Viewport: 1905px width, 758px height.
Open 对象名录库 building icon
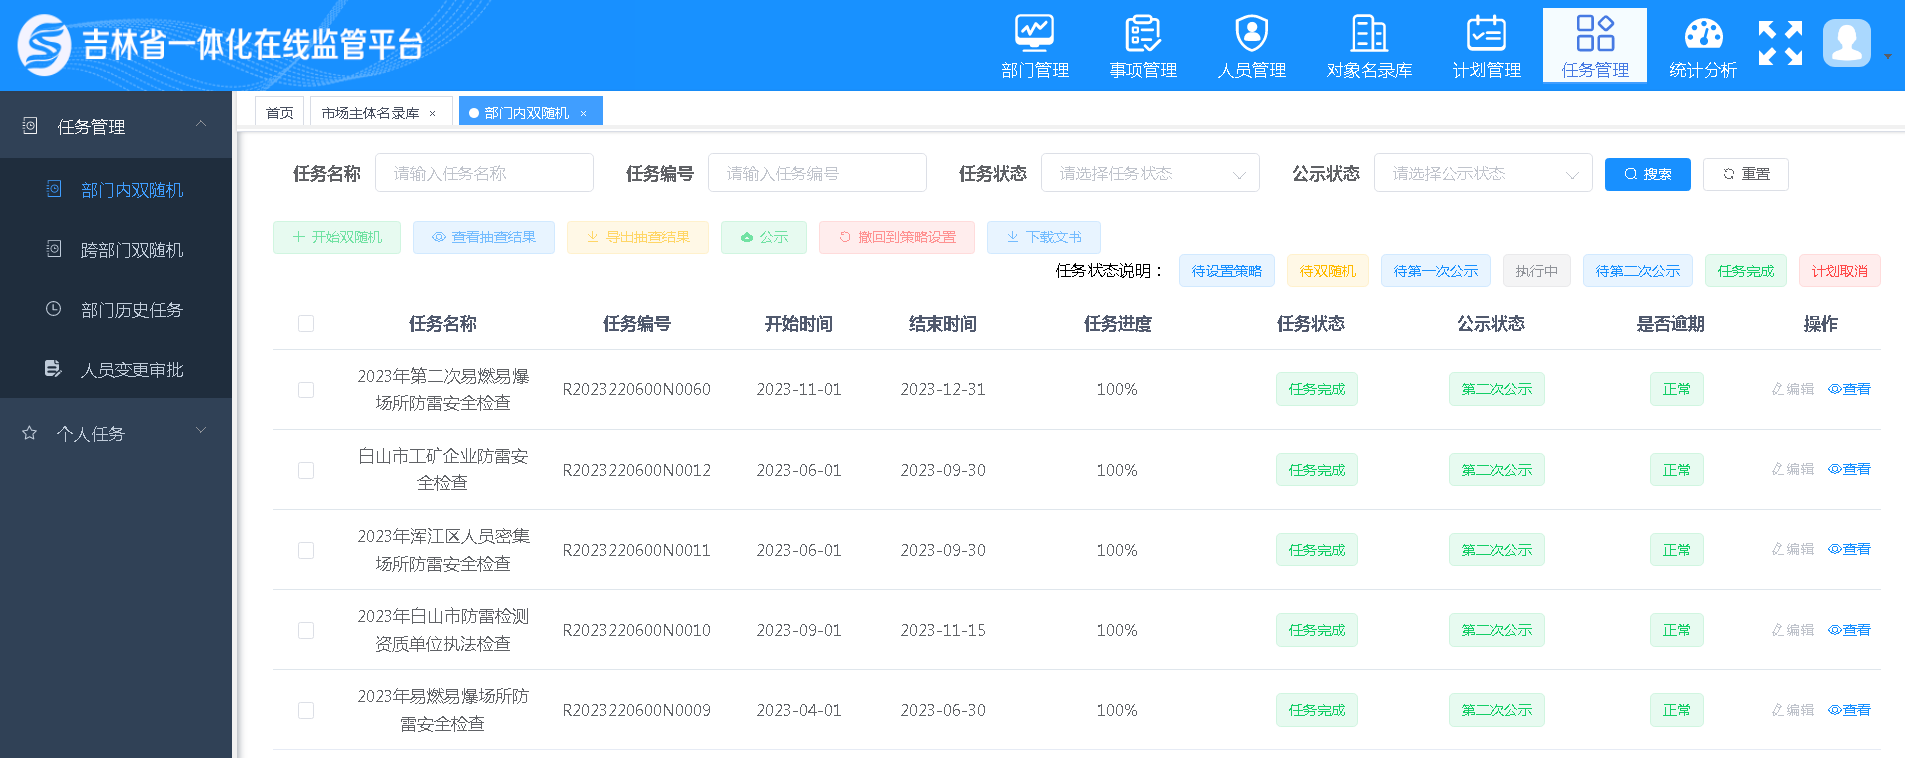(x=1369, y=33)
